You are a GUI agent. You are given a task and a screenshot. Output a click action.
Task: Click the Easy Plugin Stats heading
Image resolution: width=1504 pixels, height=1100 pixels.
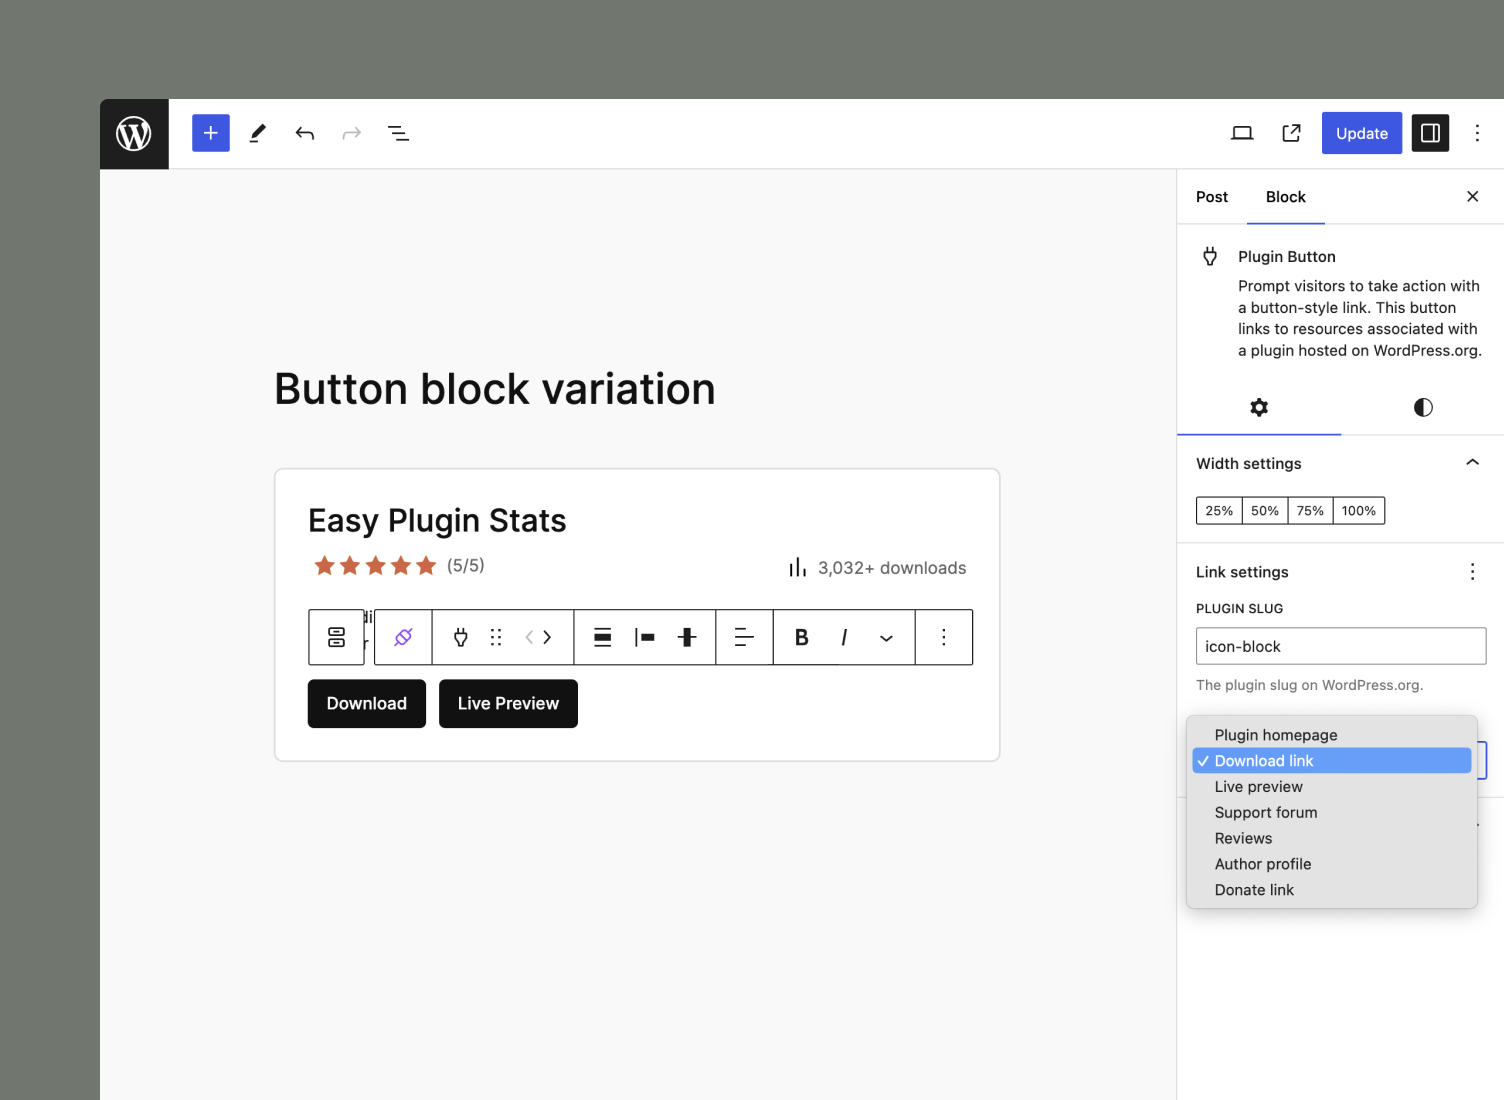coord(437,521)
